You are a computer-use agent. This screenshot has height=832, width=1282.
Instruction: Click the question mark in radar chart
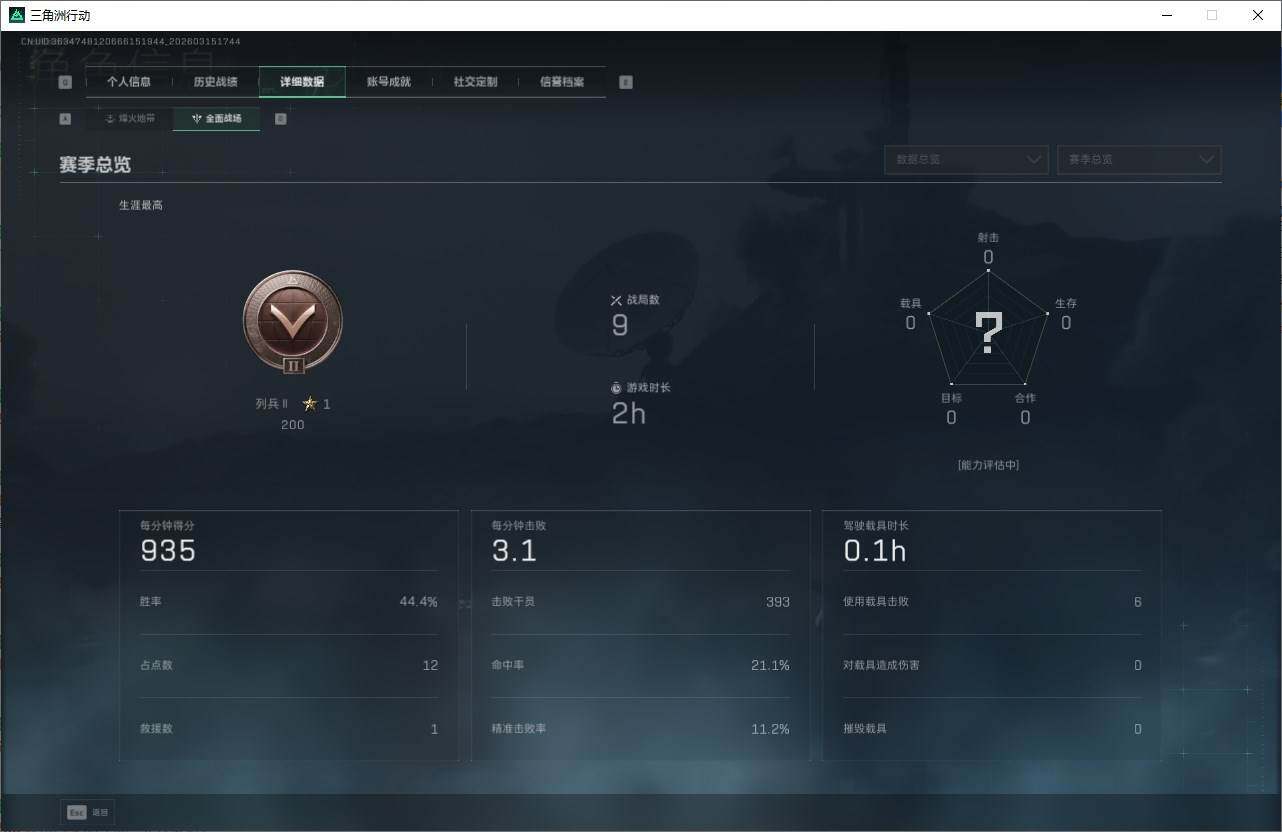[x=988, y=333]
